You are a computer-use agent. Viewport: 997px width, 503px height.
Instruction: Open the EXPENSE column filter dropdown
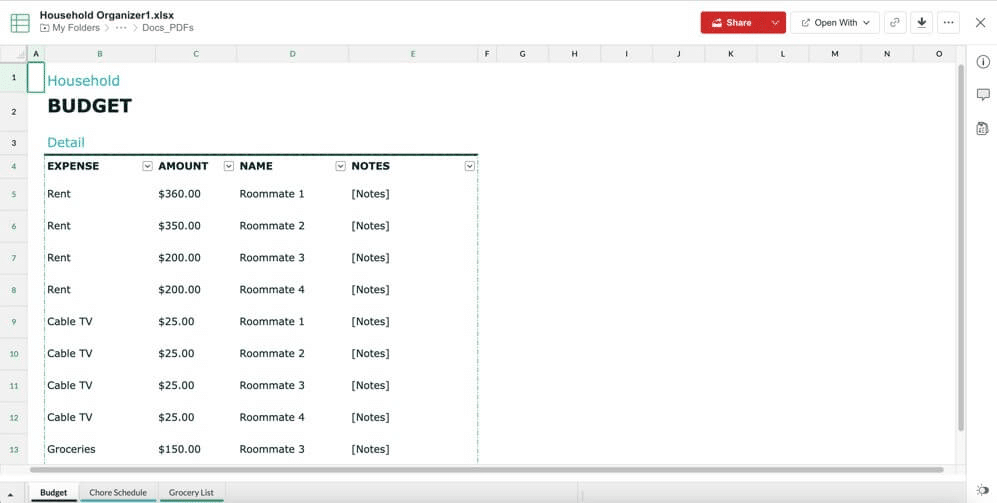pyautogui.click(x=147, y=166)
